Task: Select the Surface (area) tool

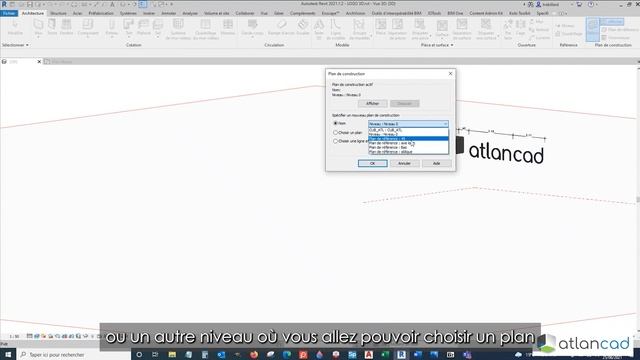Action: coord(442,28)
